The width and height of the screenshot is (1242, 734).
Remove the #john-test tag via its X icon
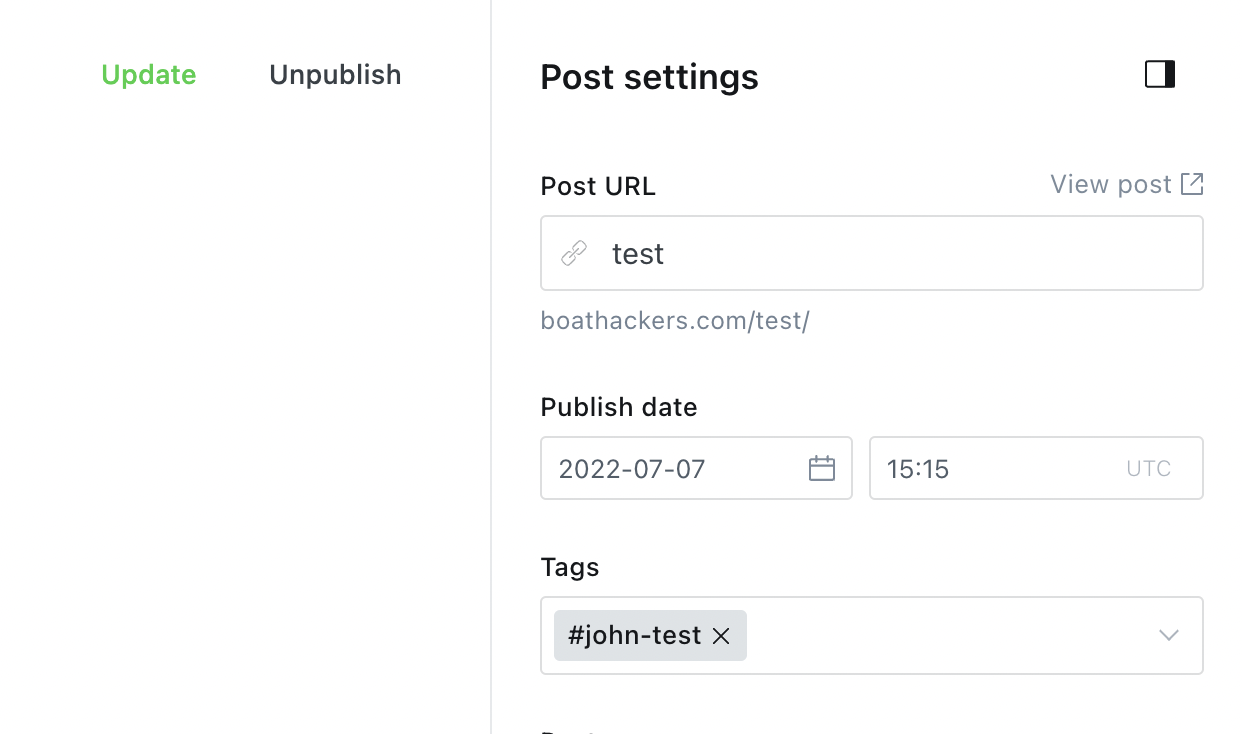pos(721,635)
